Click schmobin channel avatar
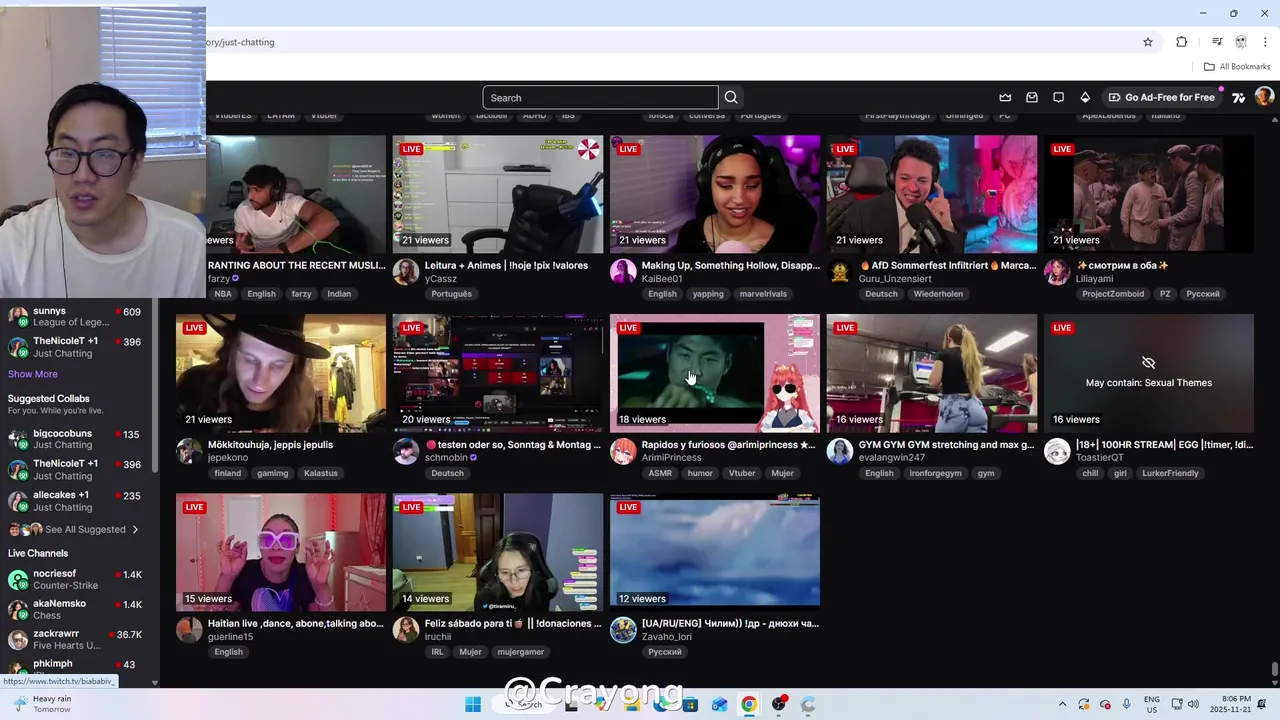This screenshot has width=1280, height=720. point(406,451)
